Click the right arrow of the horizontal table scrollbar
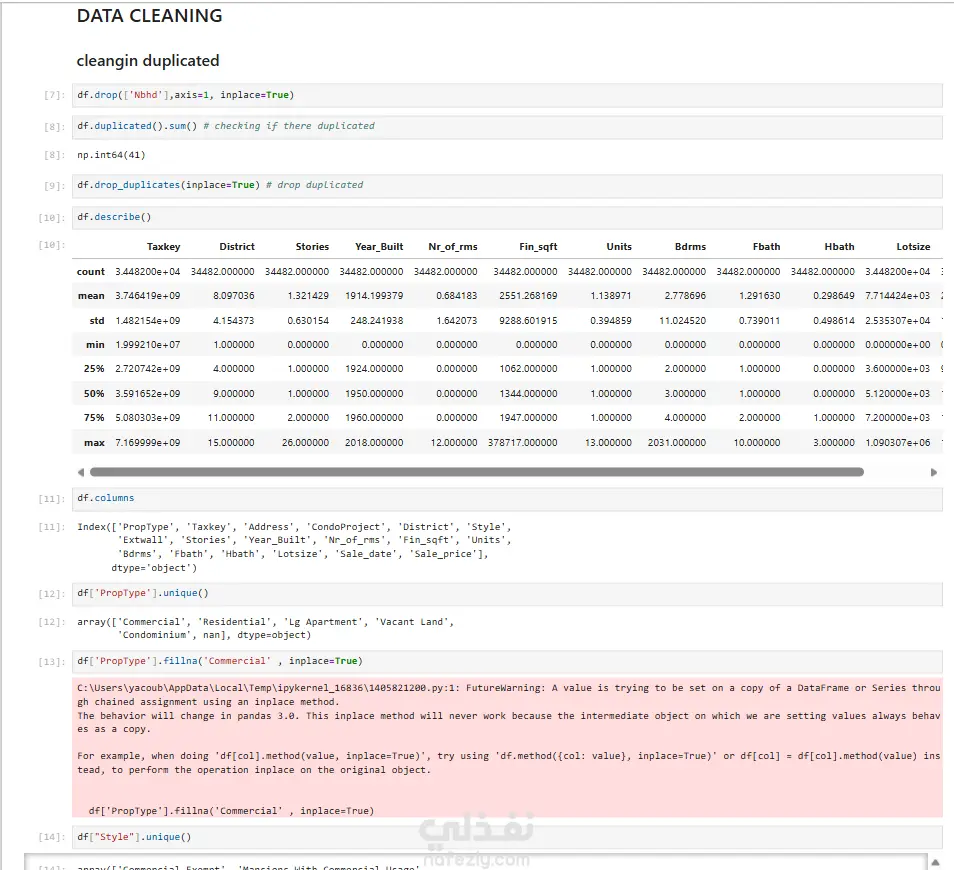 pos(934,472)
